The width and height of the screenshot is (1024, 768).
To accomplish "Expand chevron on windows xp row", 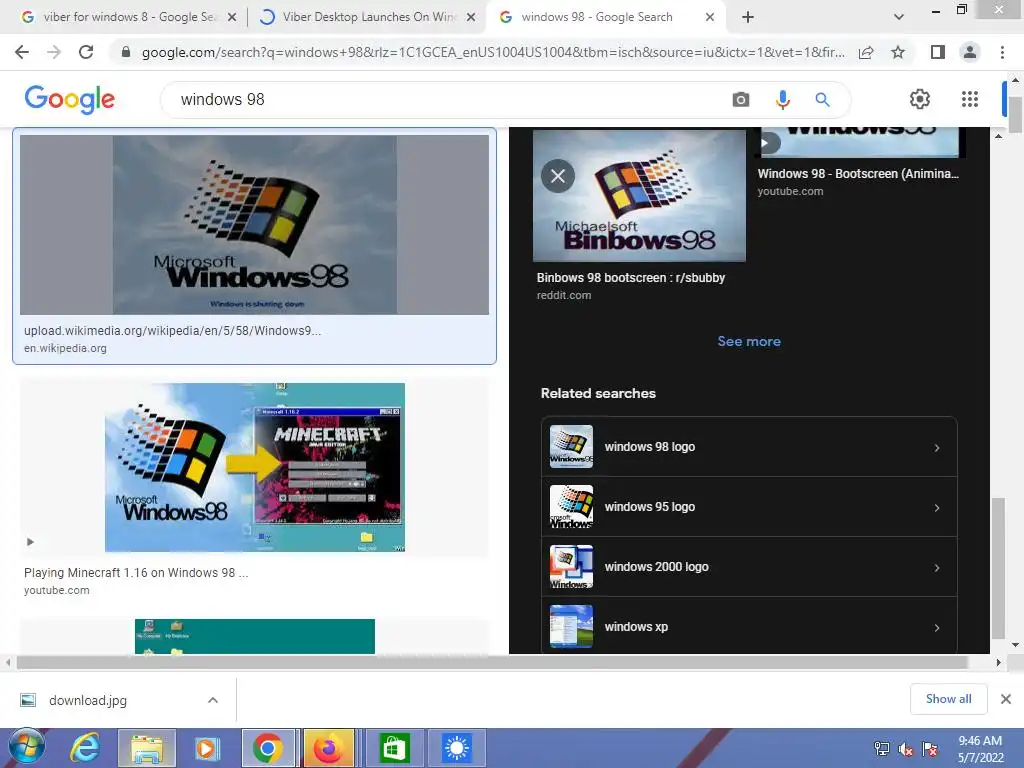I will tap(936, 628).
